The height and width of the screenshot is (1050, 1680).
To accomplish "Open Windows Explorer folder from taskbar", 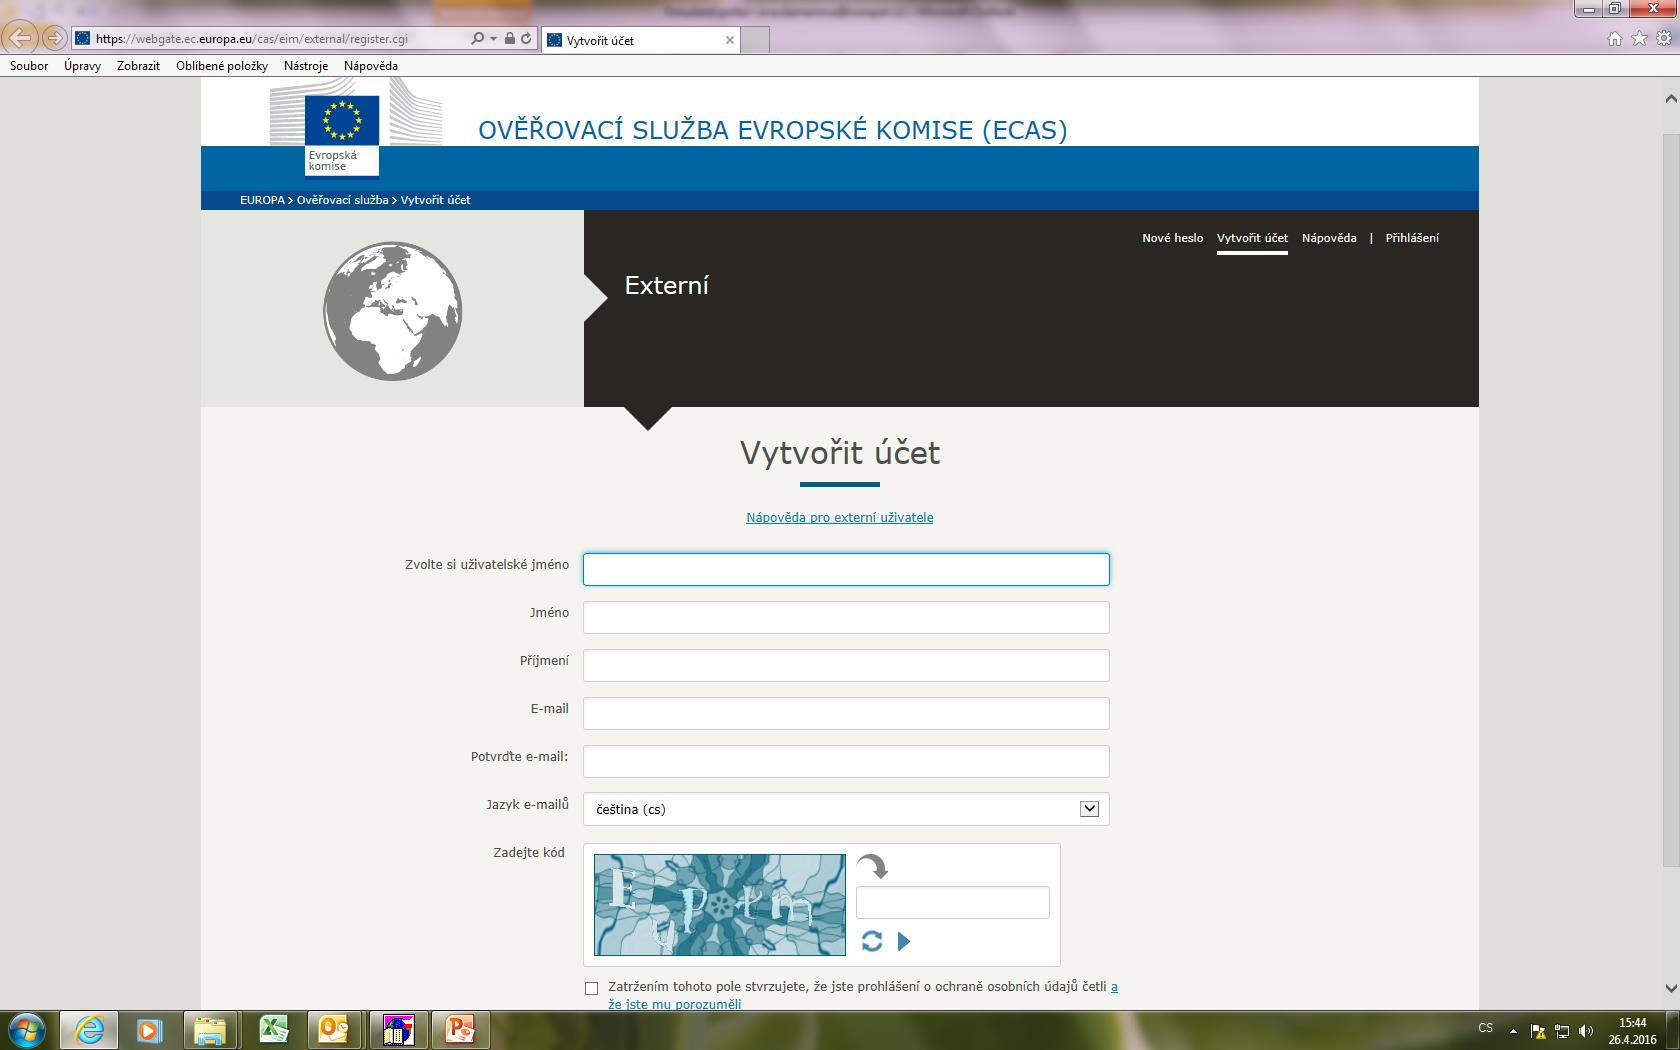I will [210, 1029].
